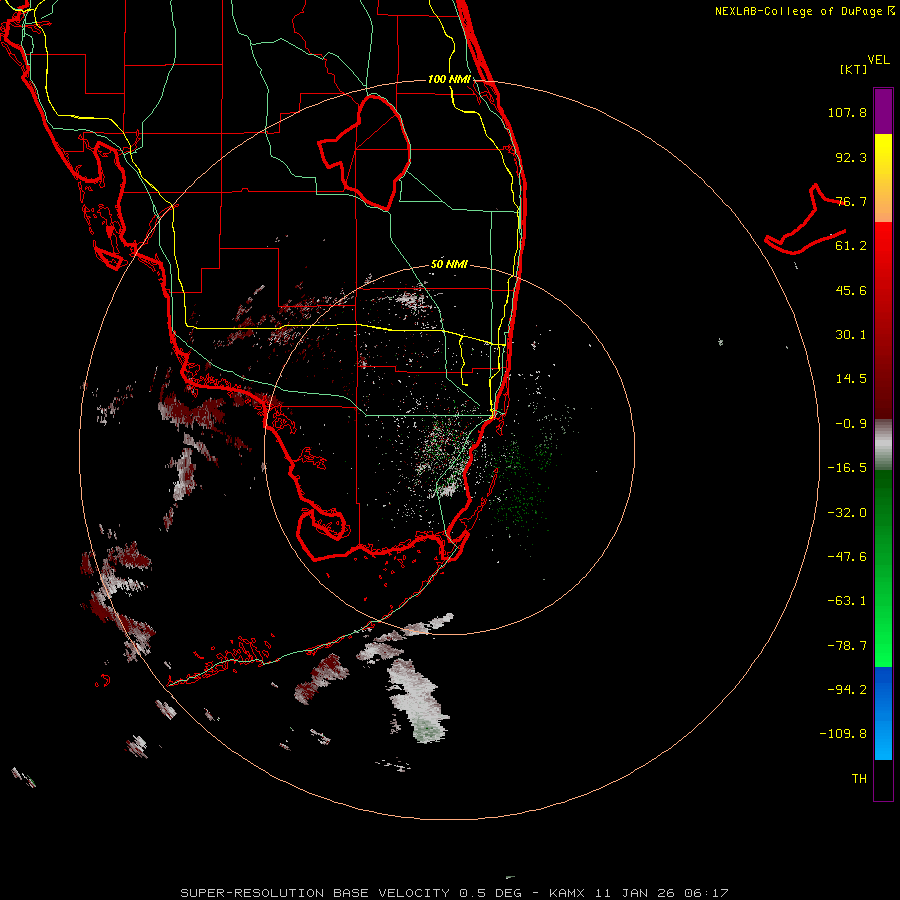This screenshot has height=900, width=900.
Task: Select the 30.1 velocity scale value
Action: pos(851,335)
